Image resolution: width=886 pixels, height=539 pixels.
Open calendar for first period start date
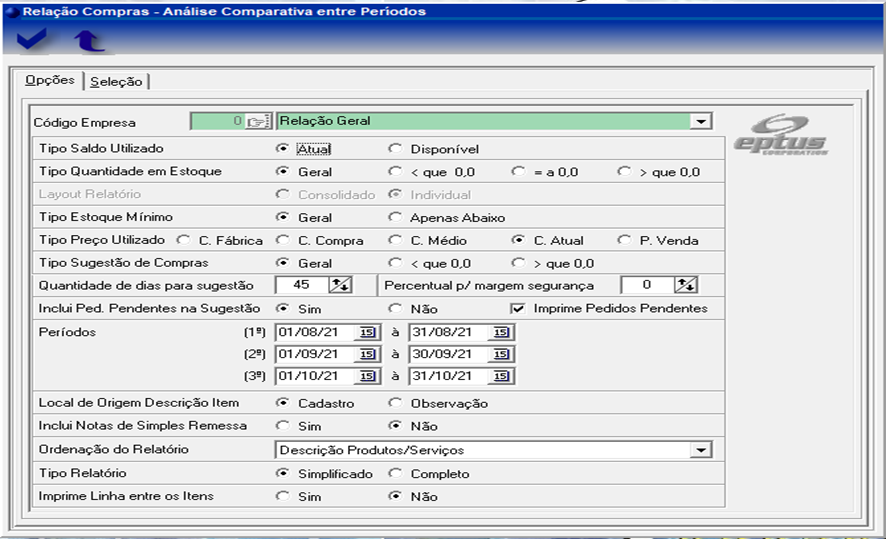pos(367,332)
